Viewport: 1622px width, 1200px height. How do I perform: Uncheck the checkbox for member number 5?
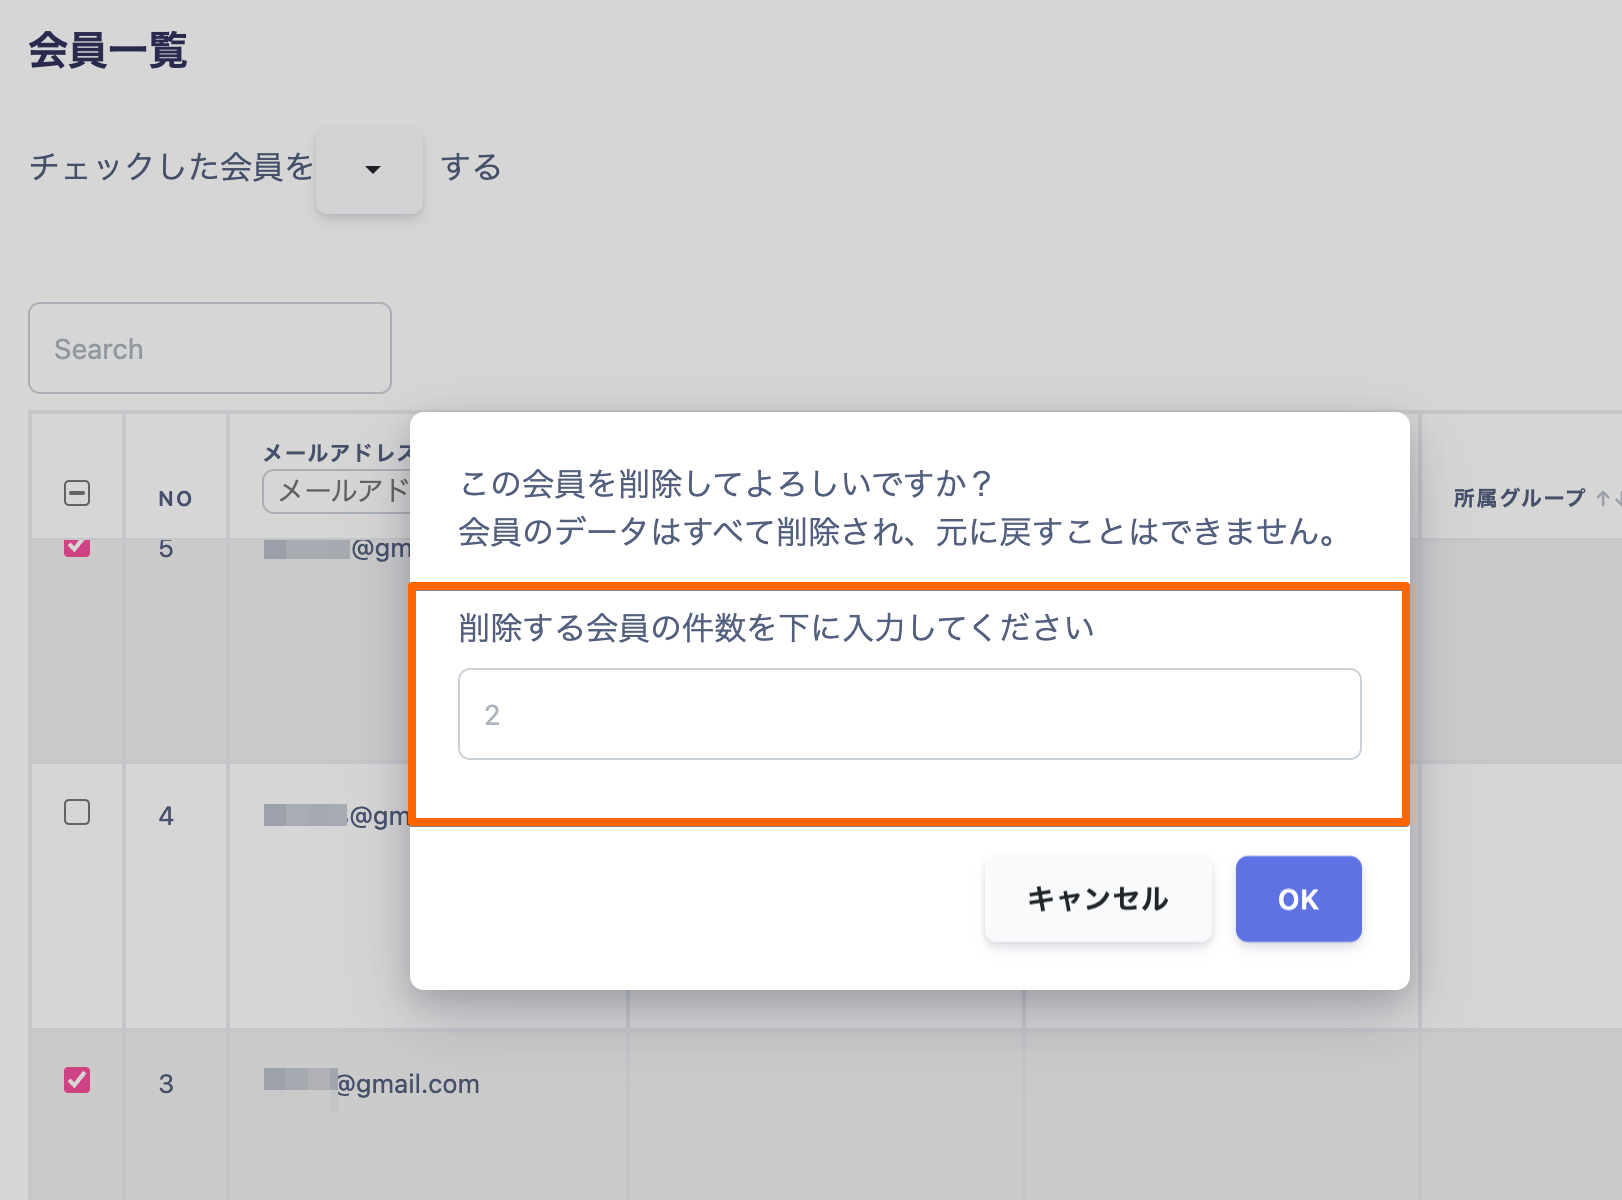(77, 547)
